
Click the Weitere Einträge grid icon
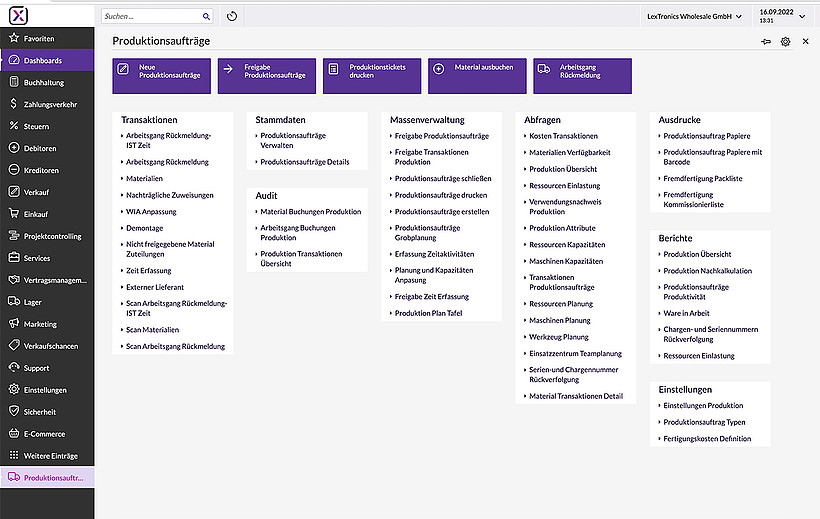[x=14, y=456]
